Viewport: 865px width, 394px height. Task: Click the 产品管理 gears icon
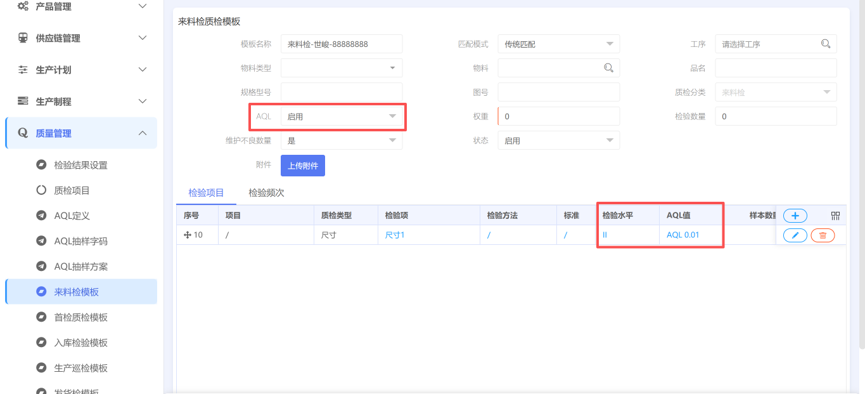23,6
